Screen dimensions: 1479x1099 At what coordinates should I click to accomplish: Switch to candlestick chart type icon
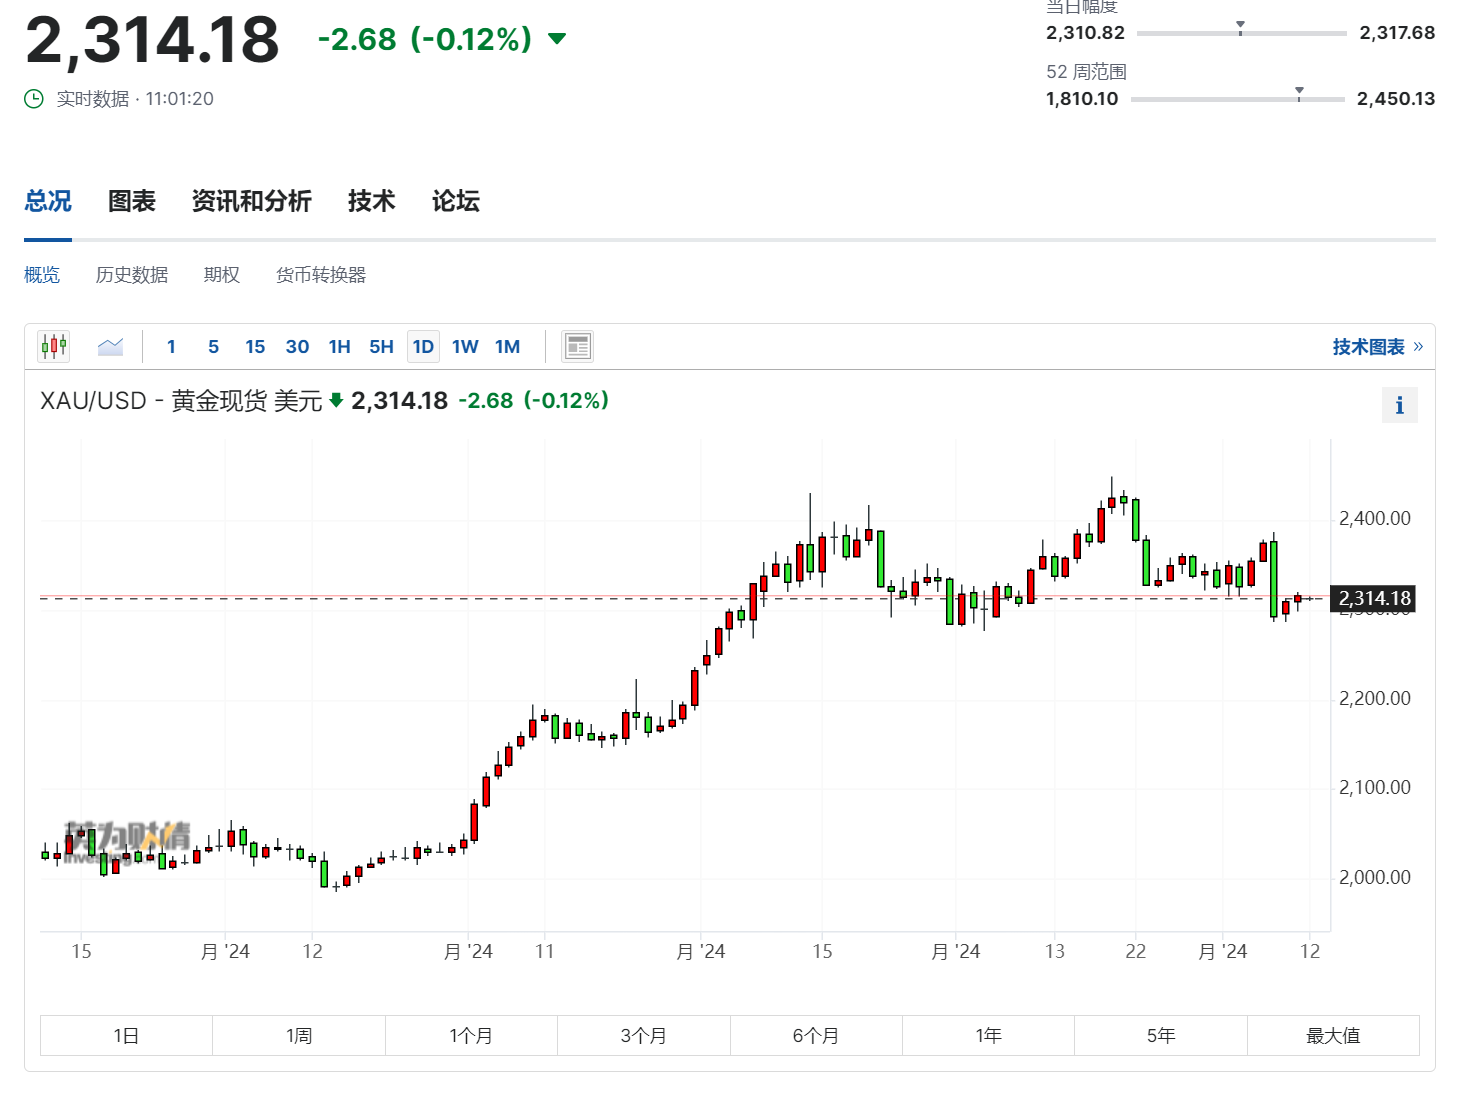(54, 347)
